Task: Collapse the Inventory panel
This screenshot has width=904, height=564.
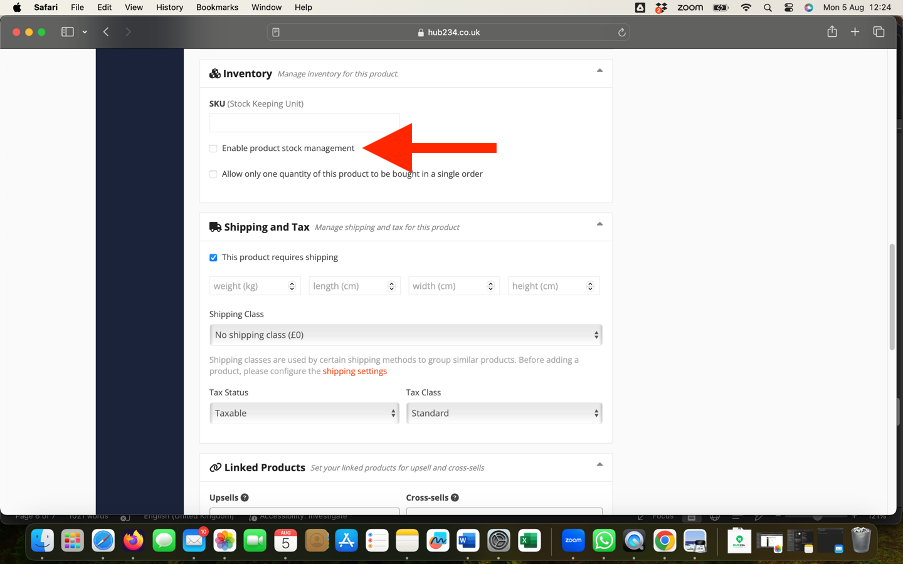Action: click(599, 71)
